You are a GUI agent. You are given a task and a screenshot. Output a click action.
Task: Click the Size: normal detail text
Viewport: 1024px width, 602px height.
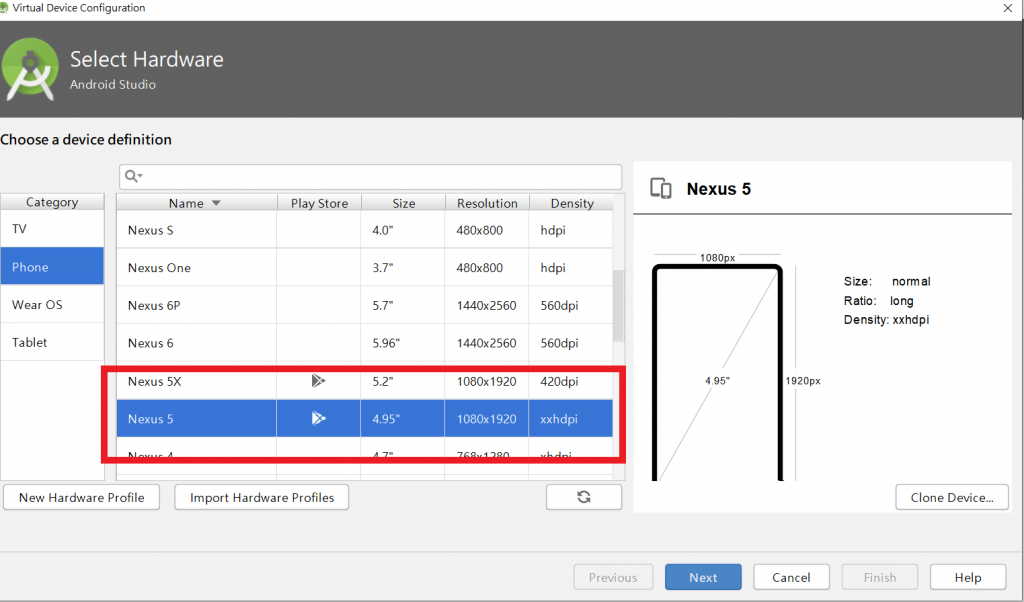pos(887,281)
